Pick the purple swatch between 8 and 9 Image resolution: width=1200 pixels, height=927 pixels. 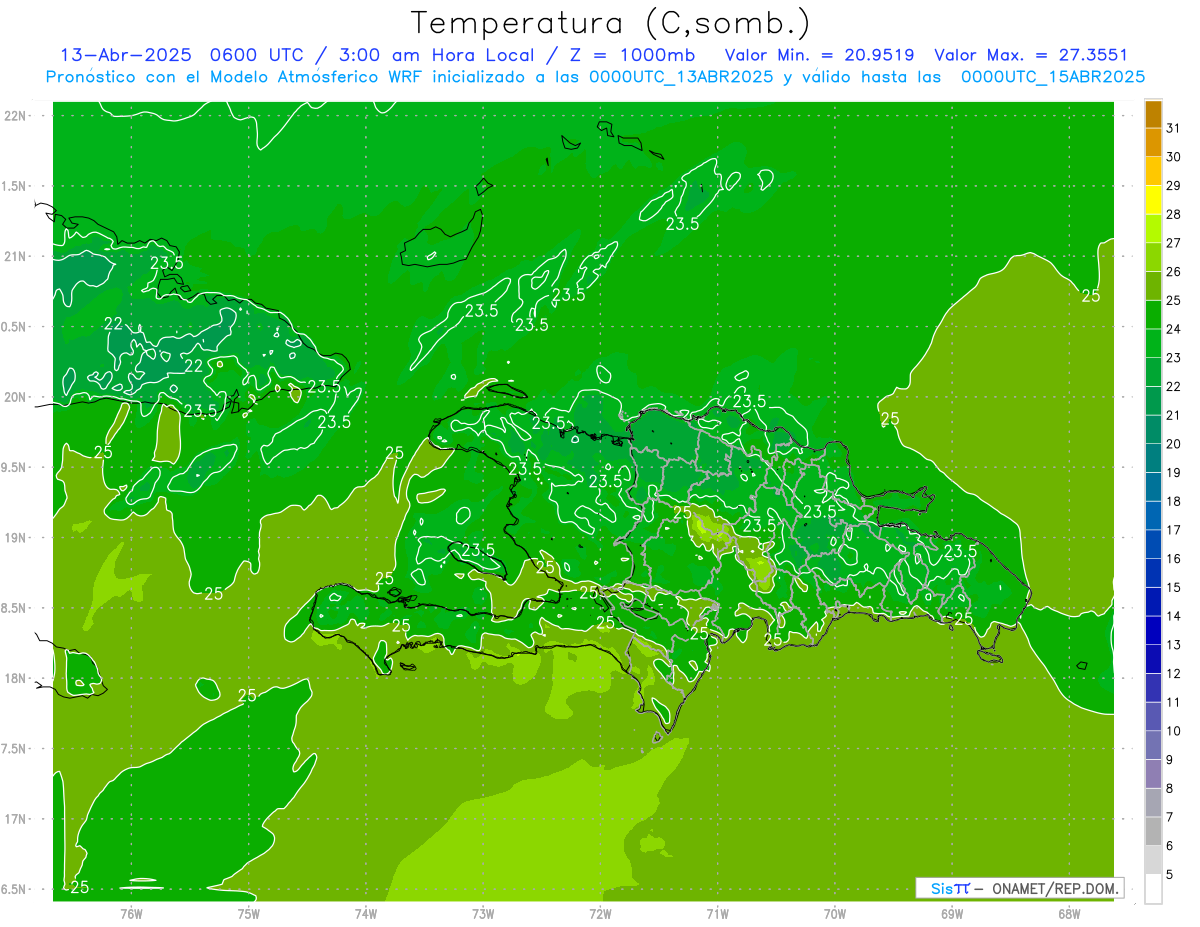tap(1153, 774)
